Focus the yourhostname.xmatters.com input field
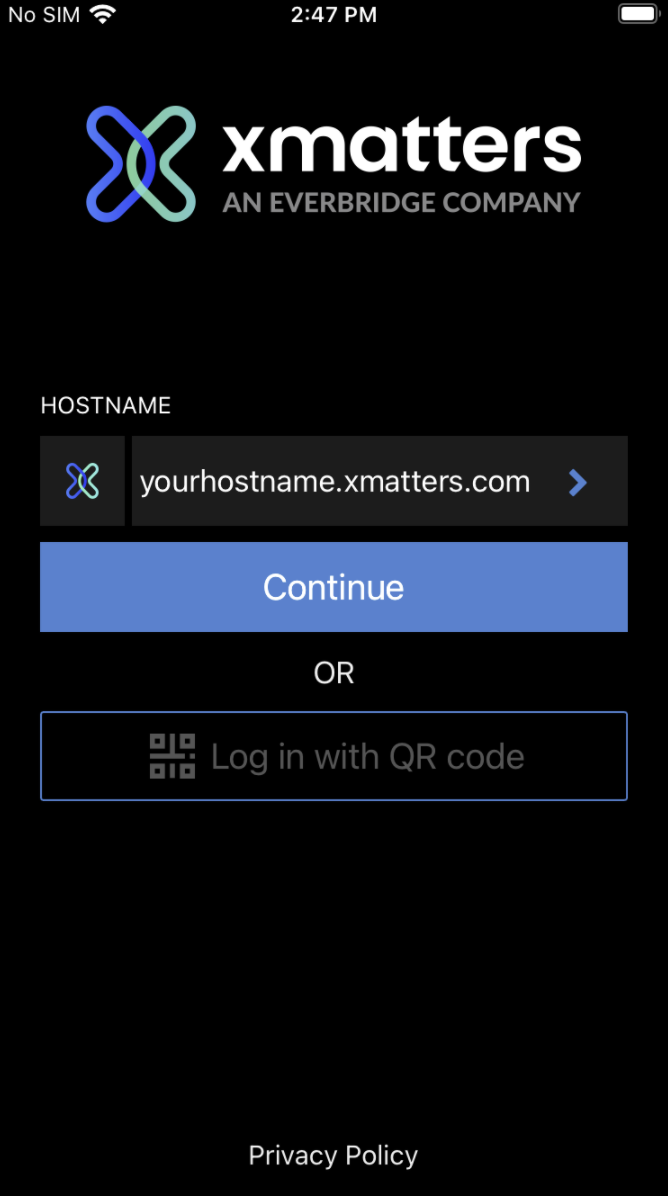 tap(380, 481)
